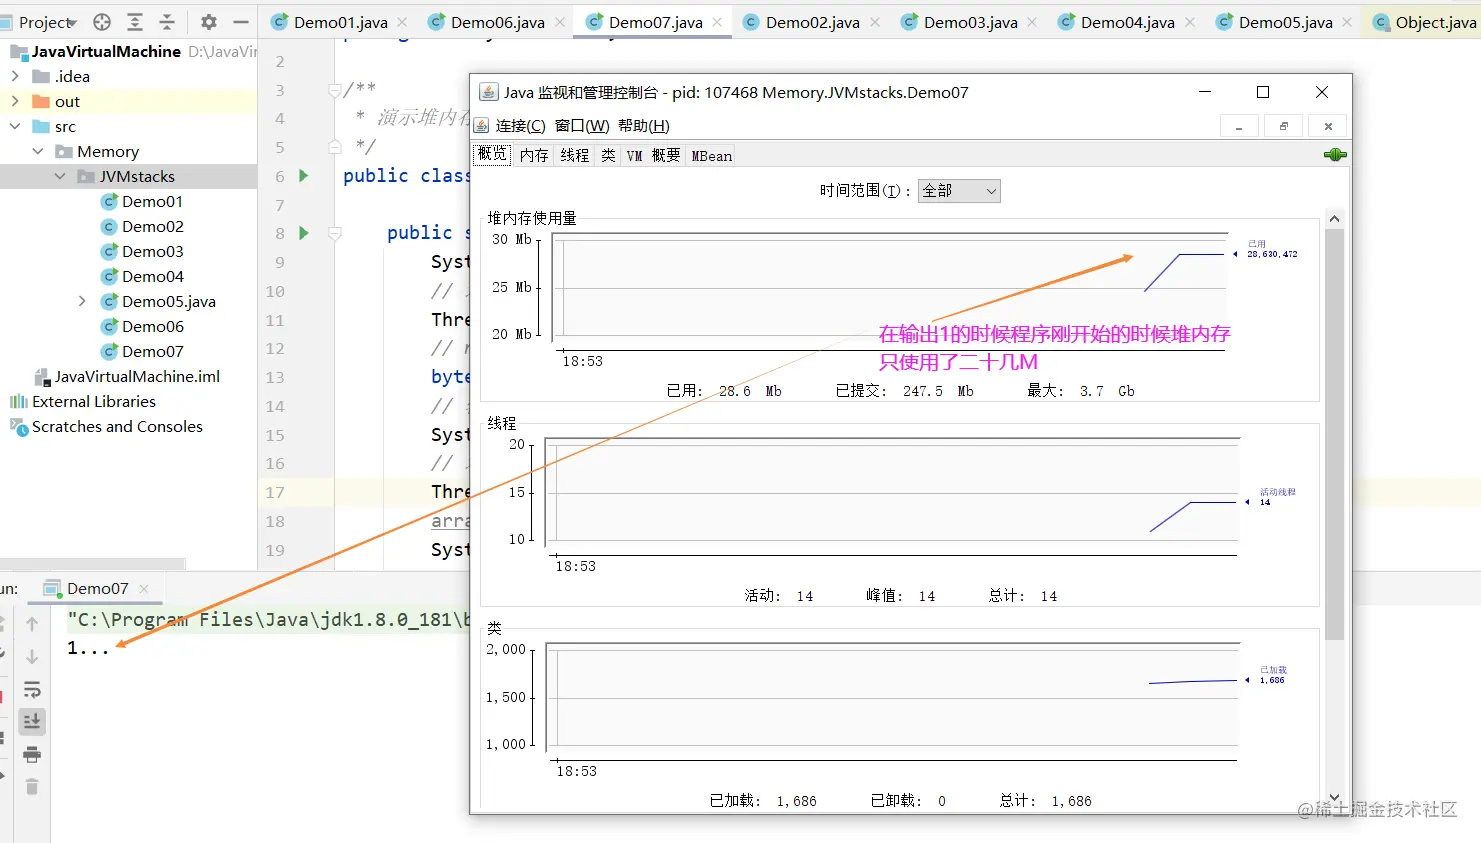Viewport: 1481px width, 843px height.
Task: Click the JConsole vertical scrollbar thumb
Action: click(1334, 434)
